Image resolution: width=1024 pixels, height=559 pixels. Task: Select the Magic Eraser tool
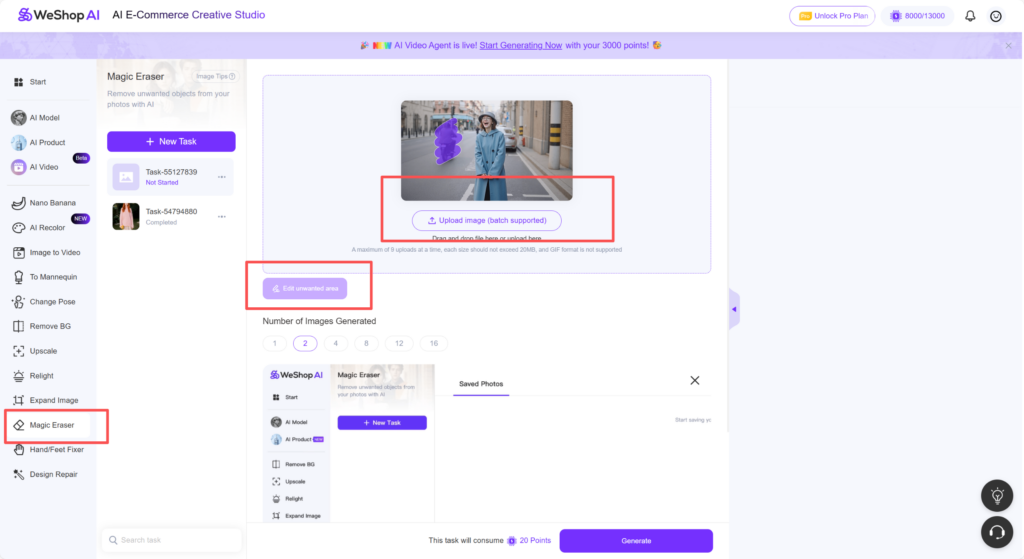[49, 425]
